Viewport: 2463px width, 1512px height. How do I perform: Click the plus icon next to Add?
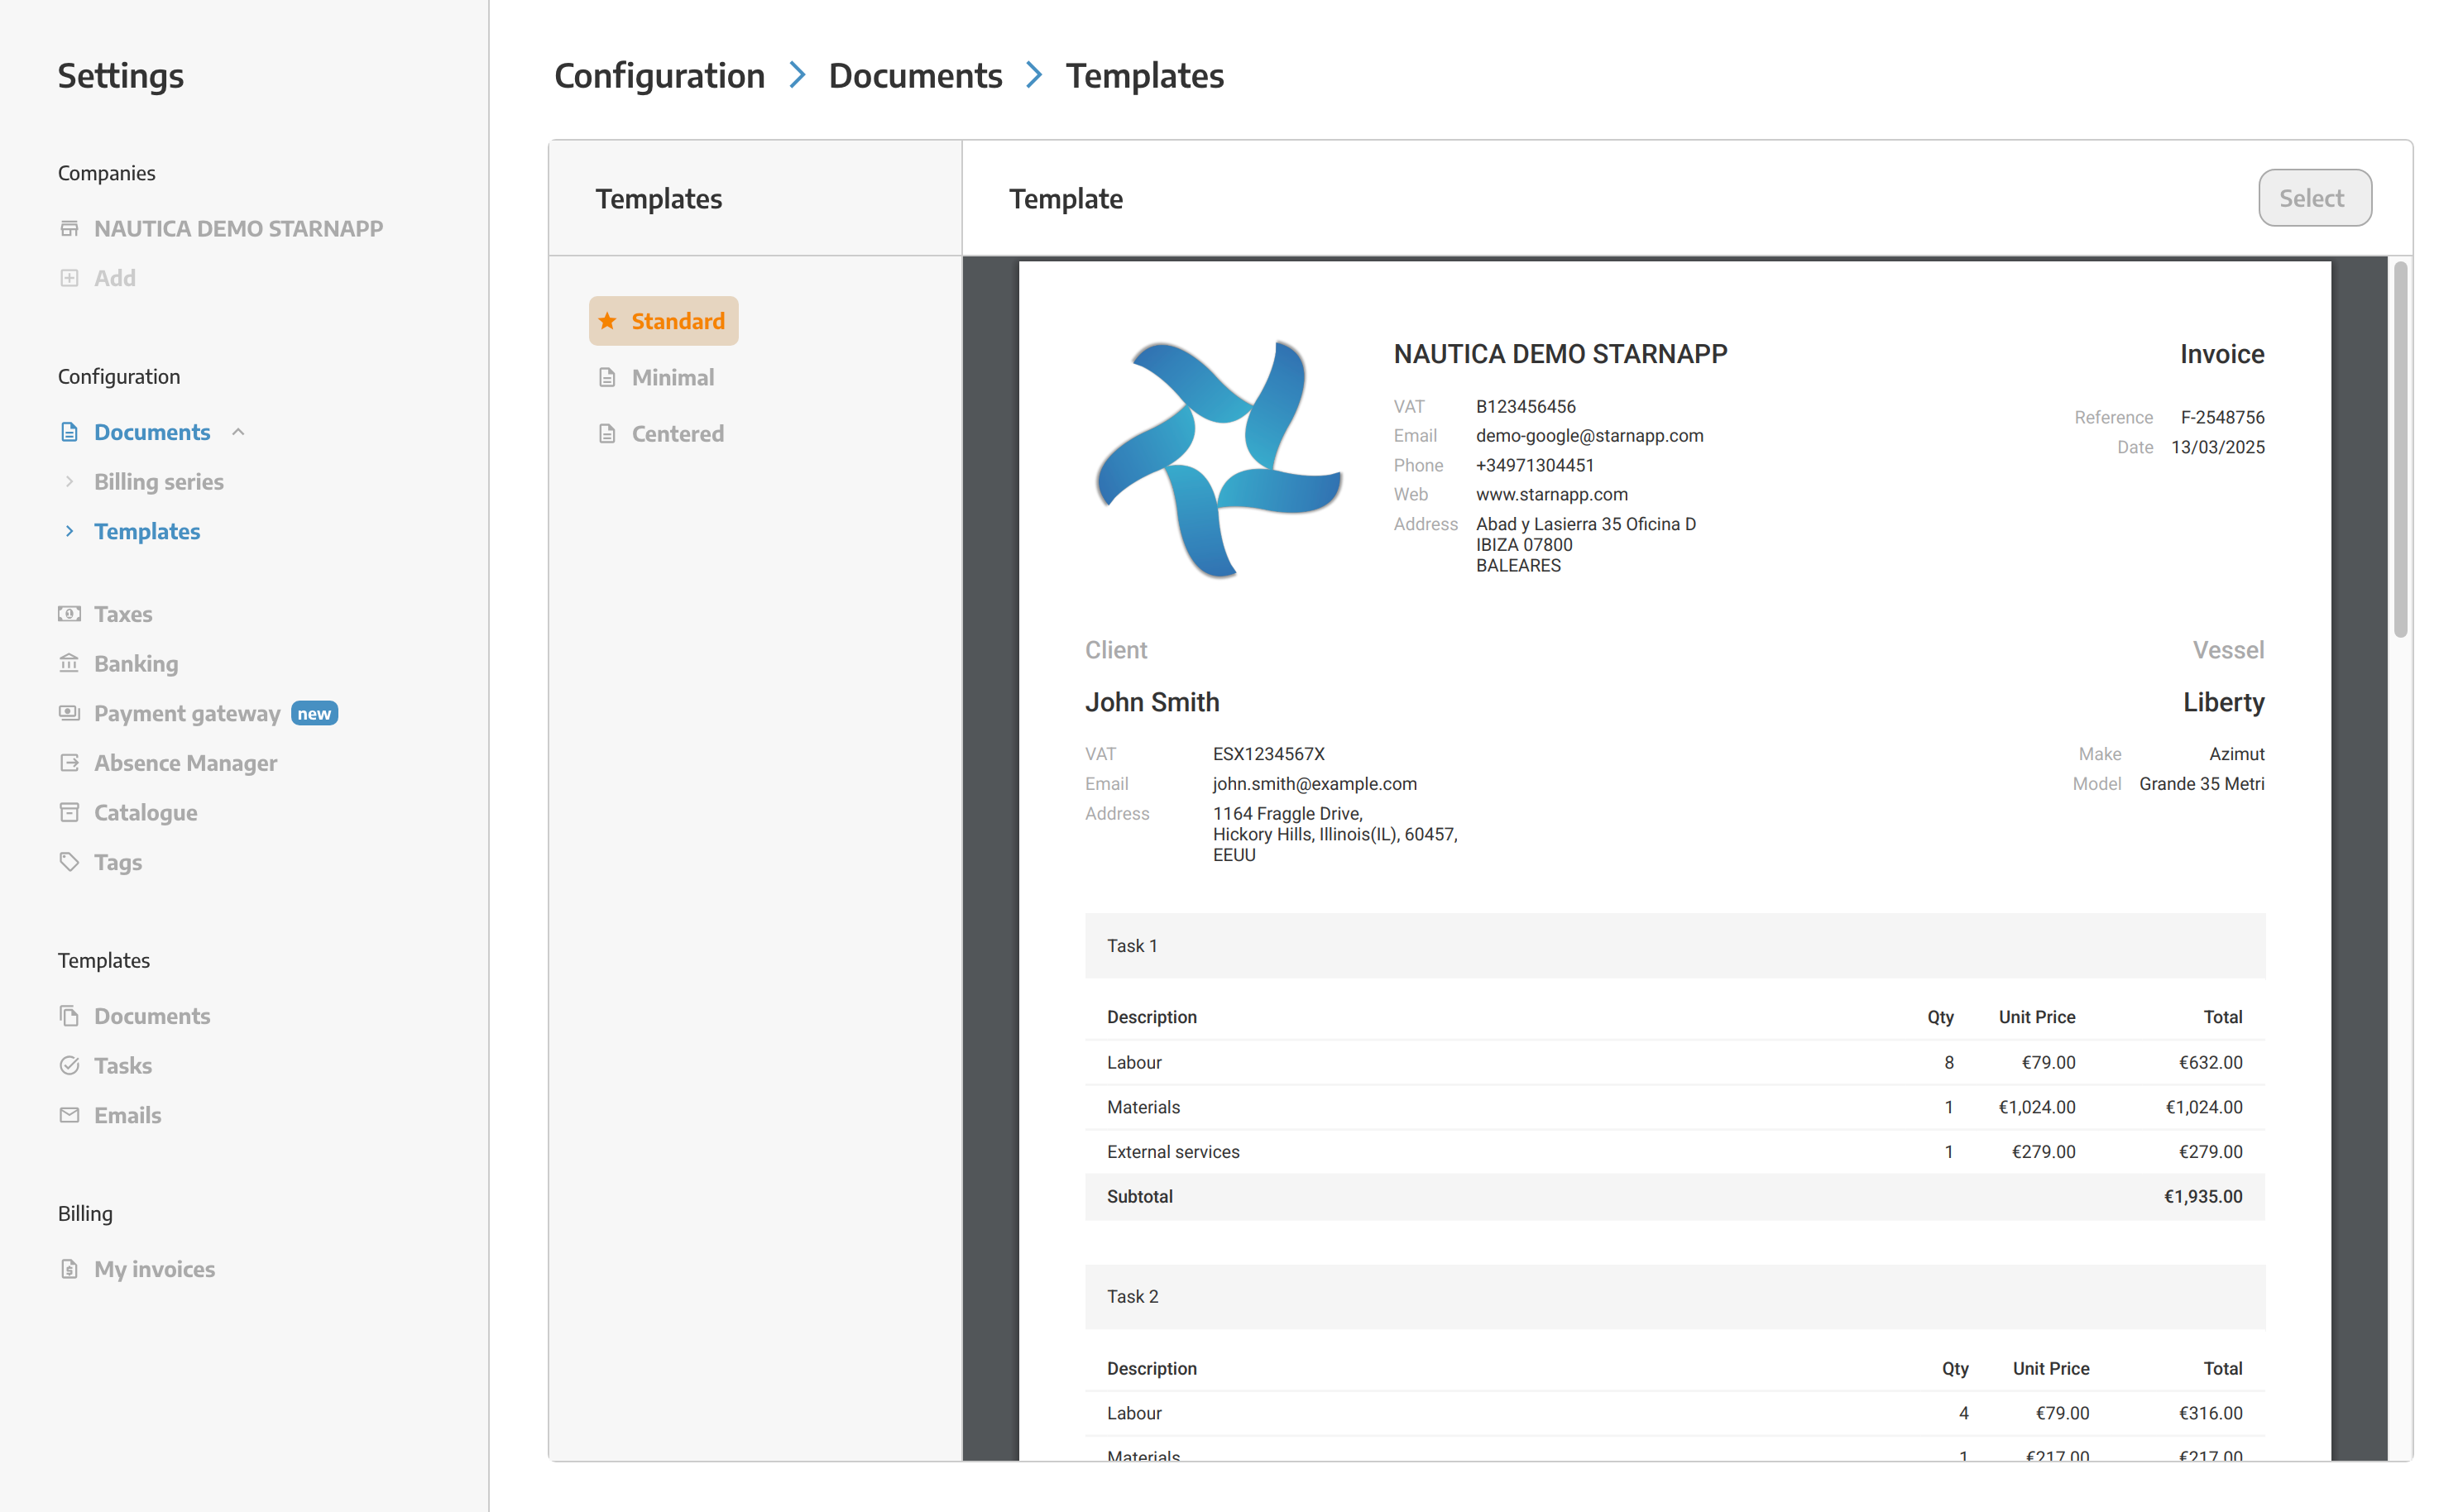pyautogui.click(x=69, y=278)
